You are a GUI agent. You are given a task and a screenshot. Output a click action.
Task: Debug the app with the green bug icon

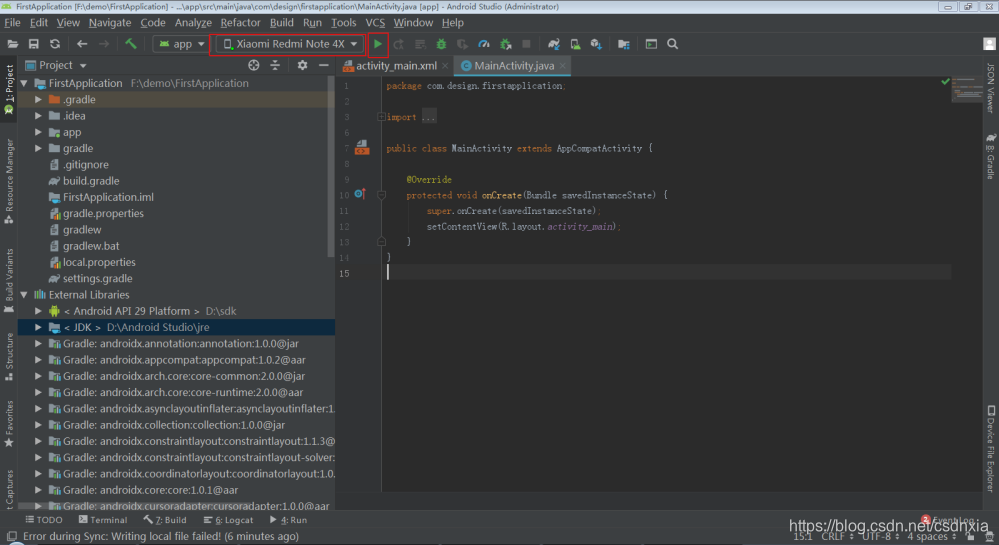click(441, 44)
